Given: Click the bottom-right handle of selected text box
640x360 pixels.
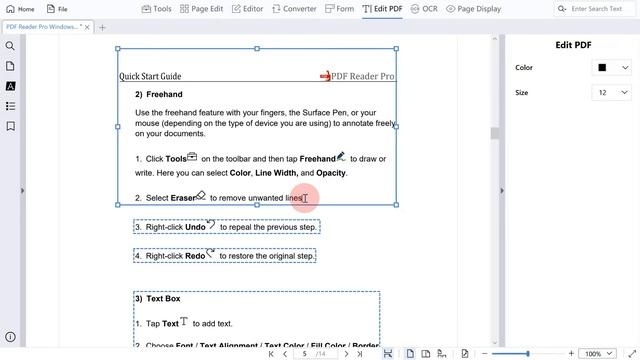Looking at the screenshot, I should 396,205.
